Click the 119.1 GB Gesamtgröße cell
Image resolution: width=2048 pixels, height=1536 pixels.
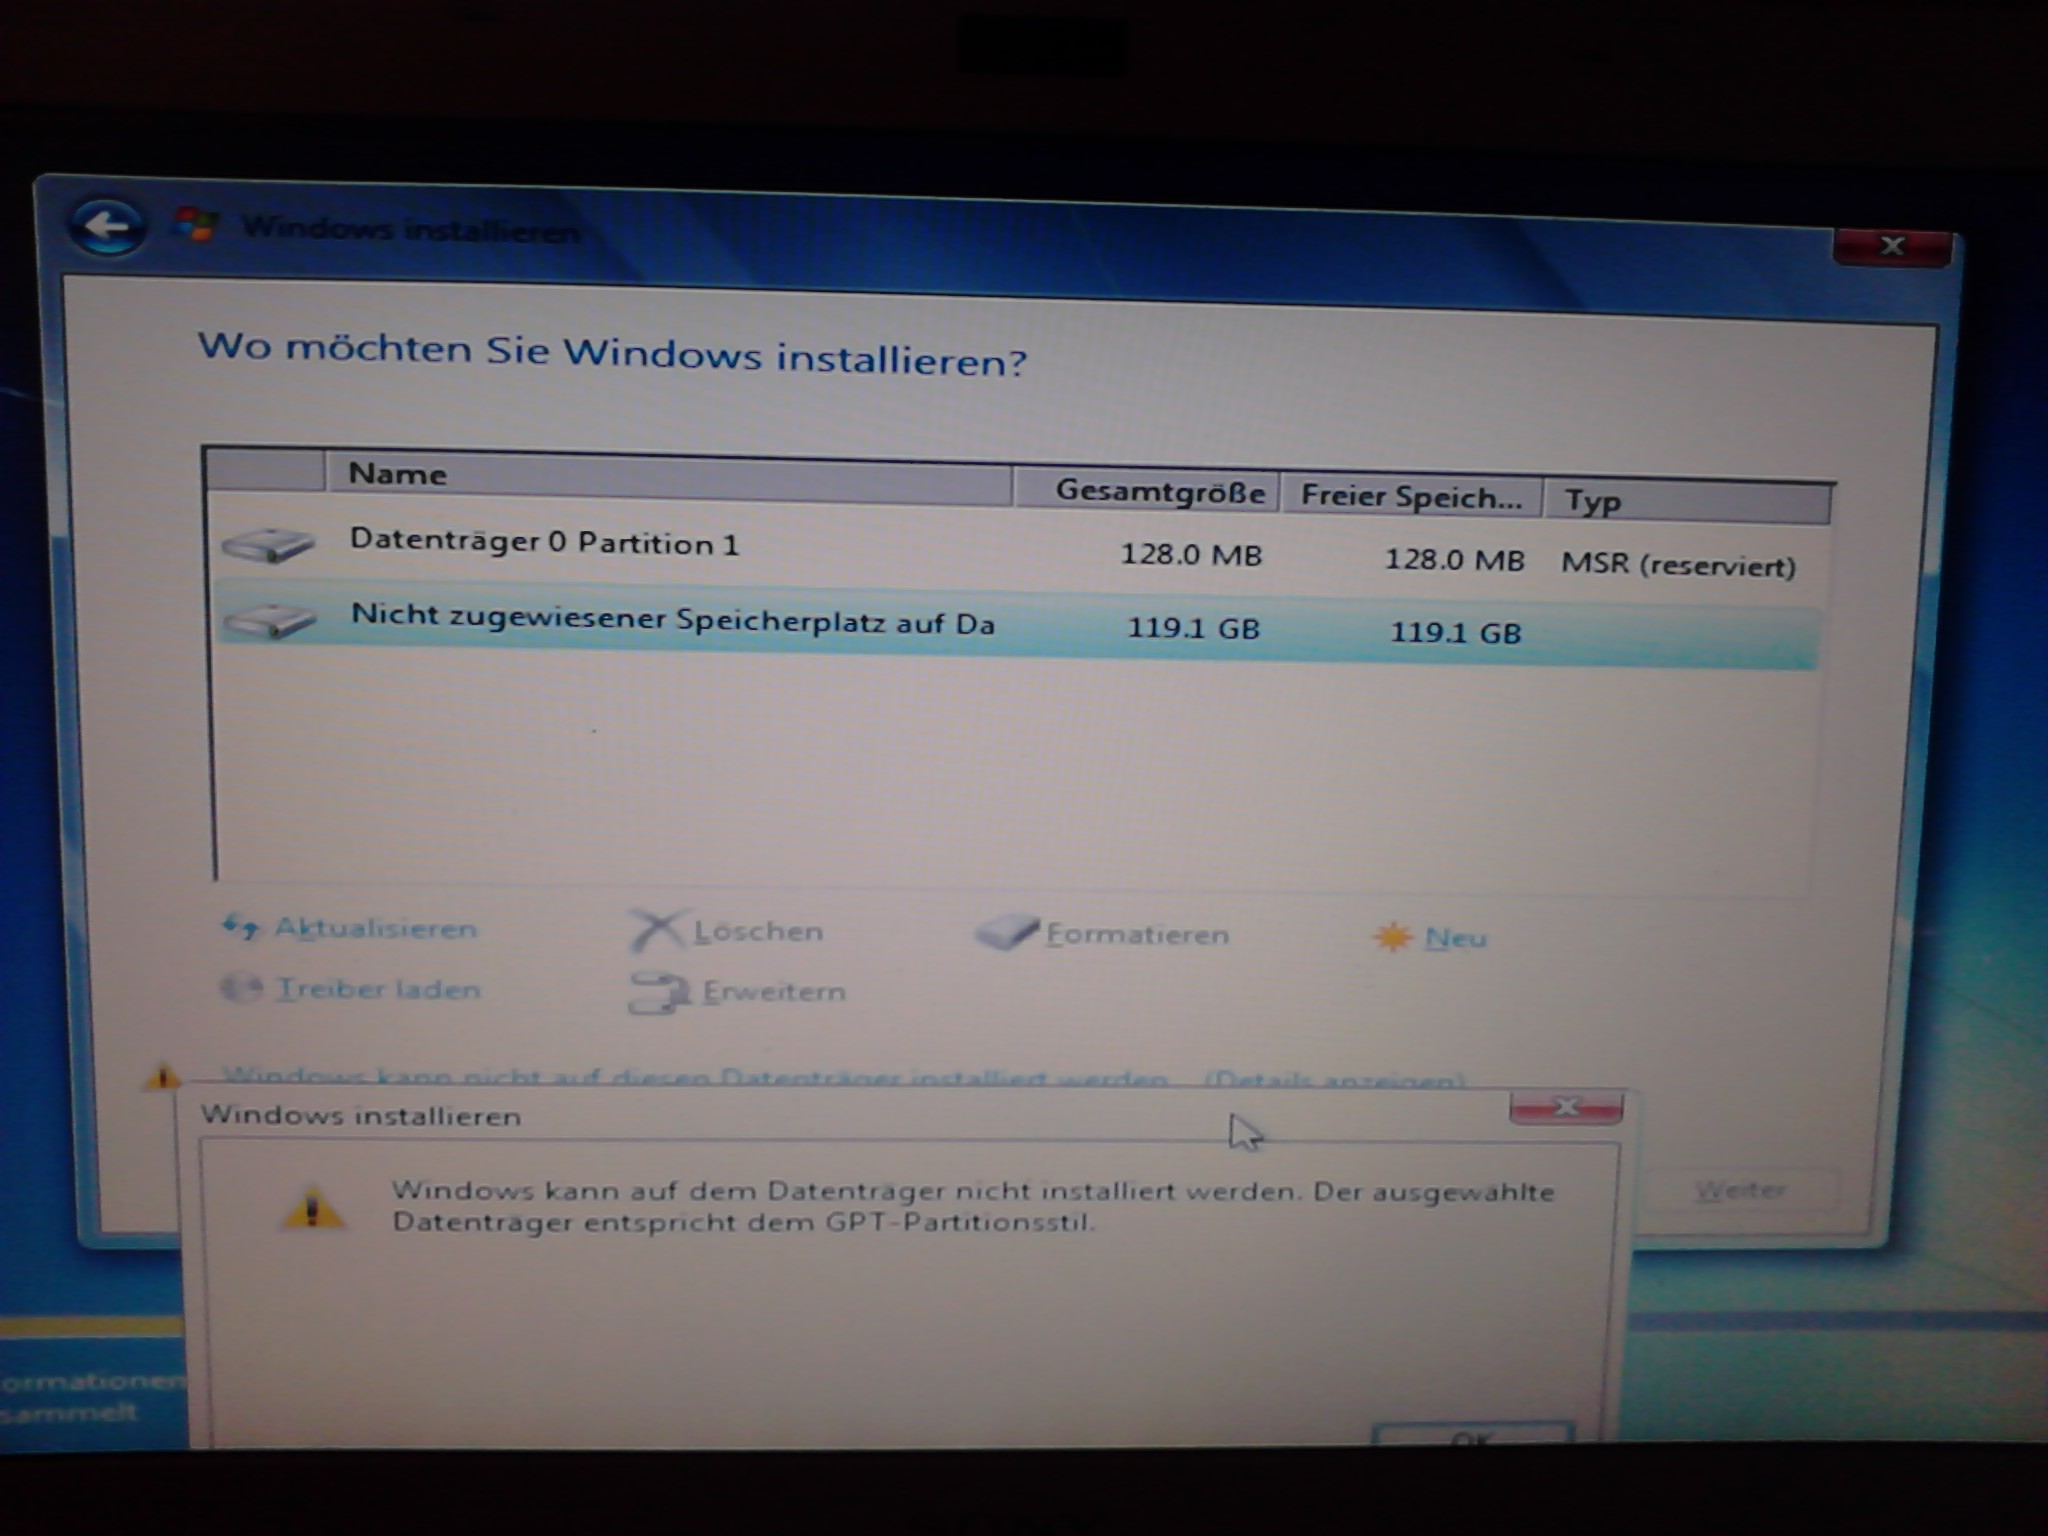pyautogui.click(x=1193, y=628)
